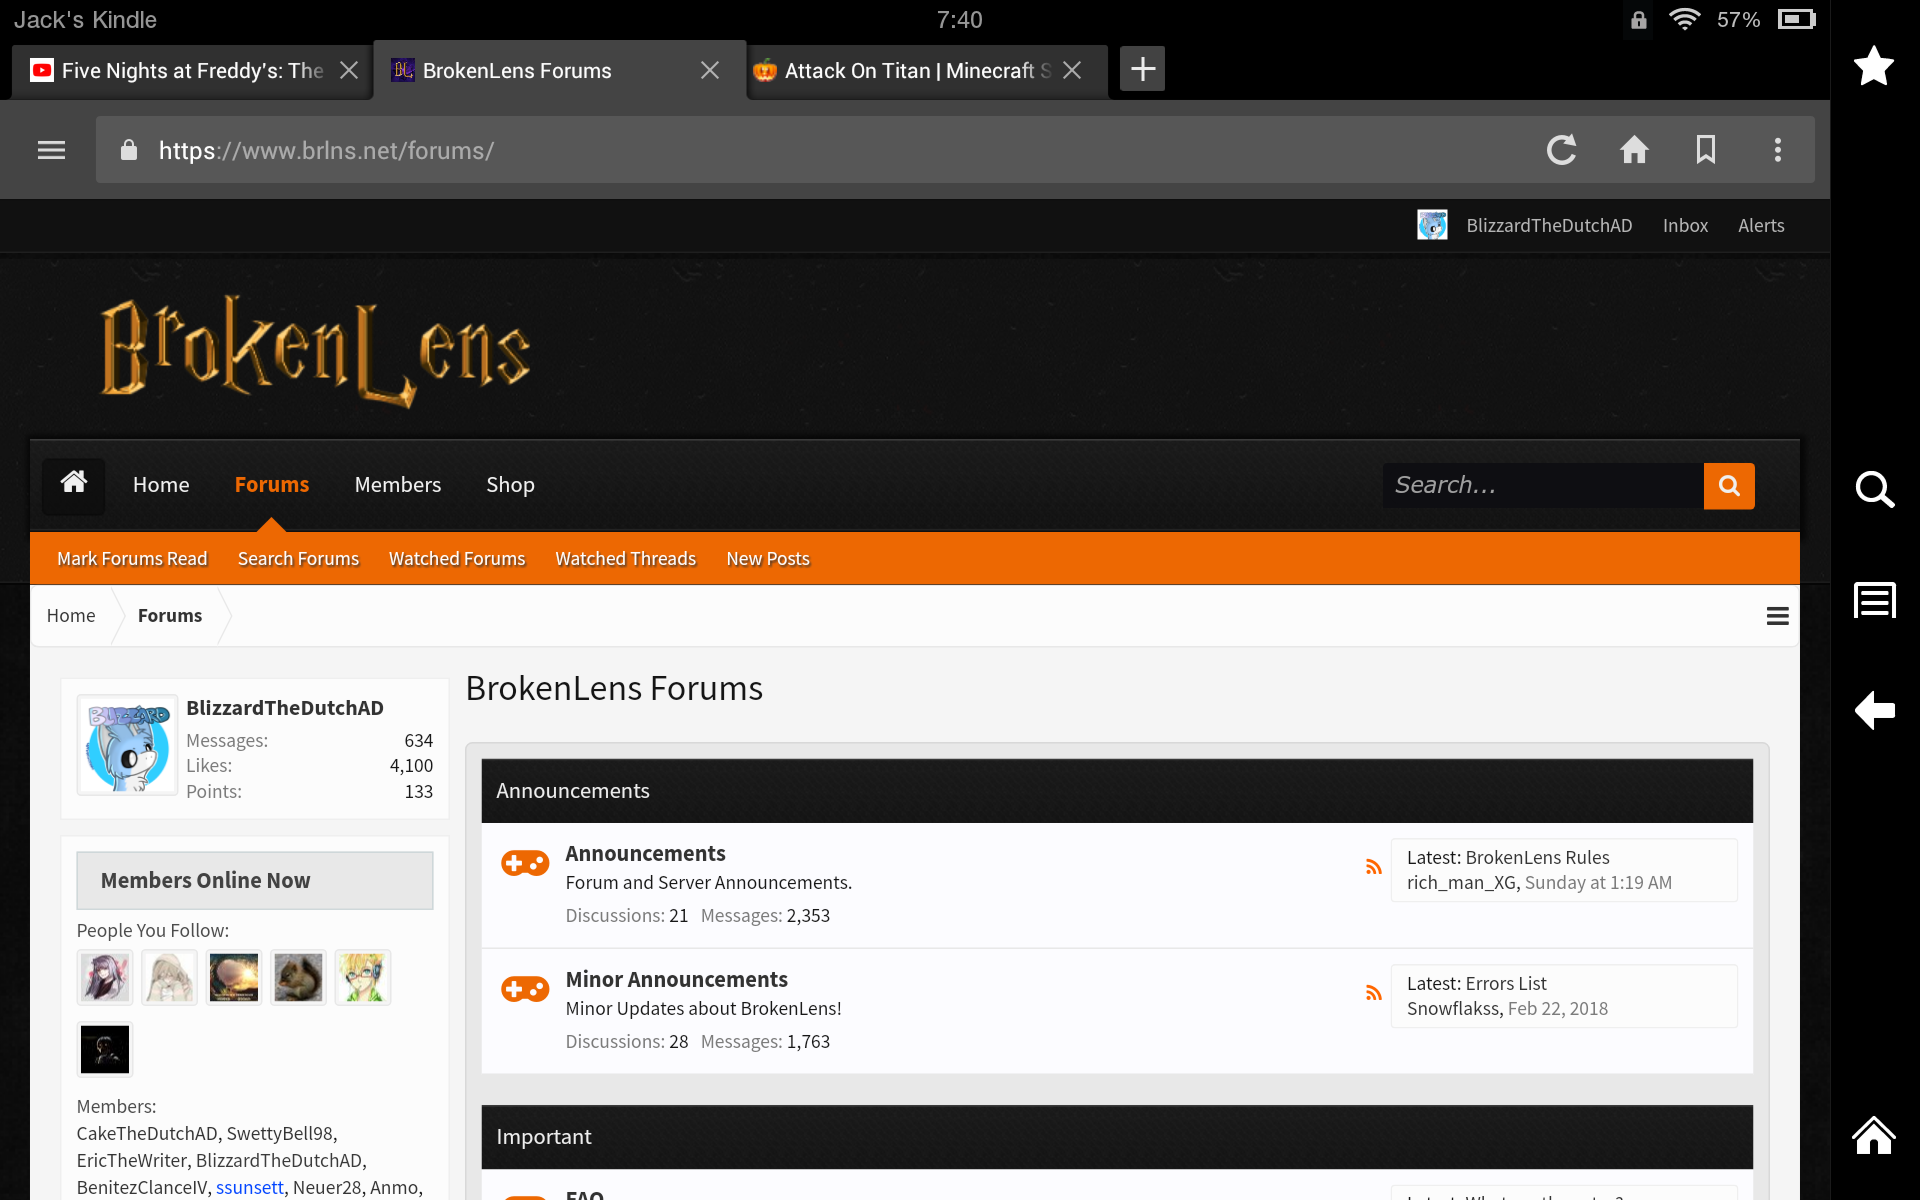Reload the page with the refresh icon

1561,150
